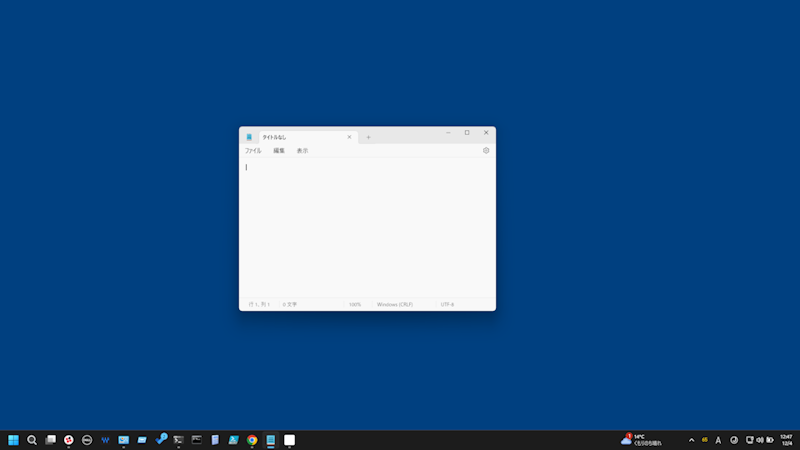800x450 pixels.
Task: Click the line and column status entry
Action: (x=259, y=305)
